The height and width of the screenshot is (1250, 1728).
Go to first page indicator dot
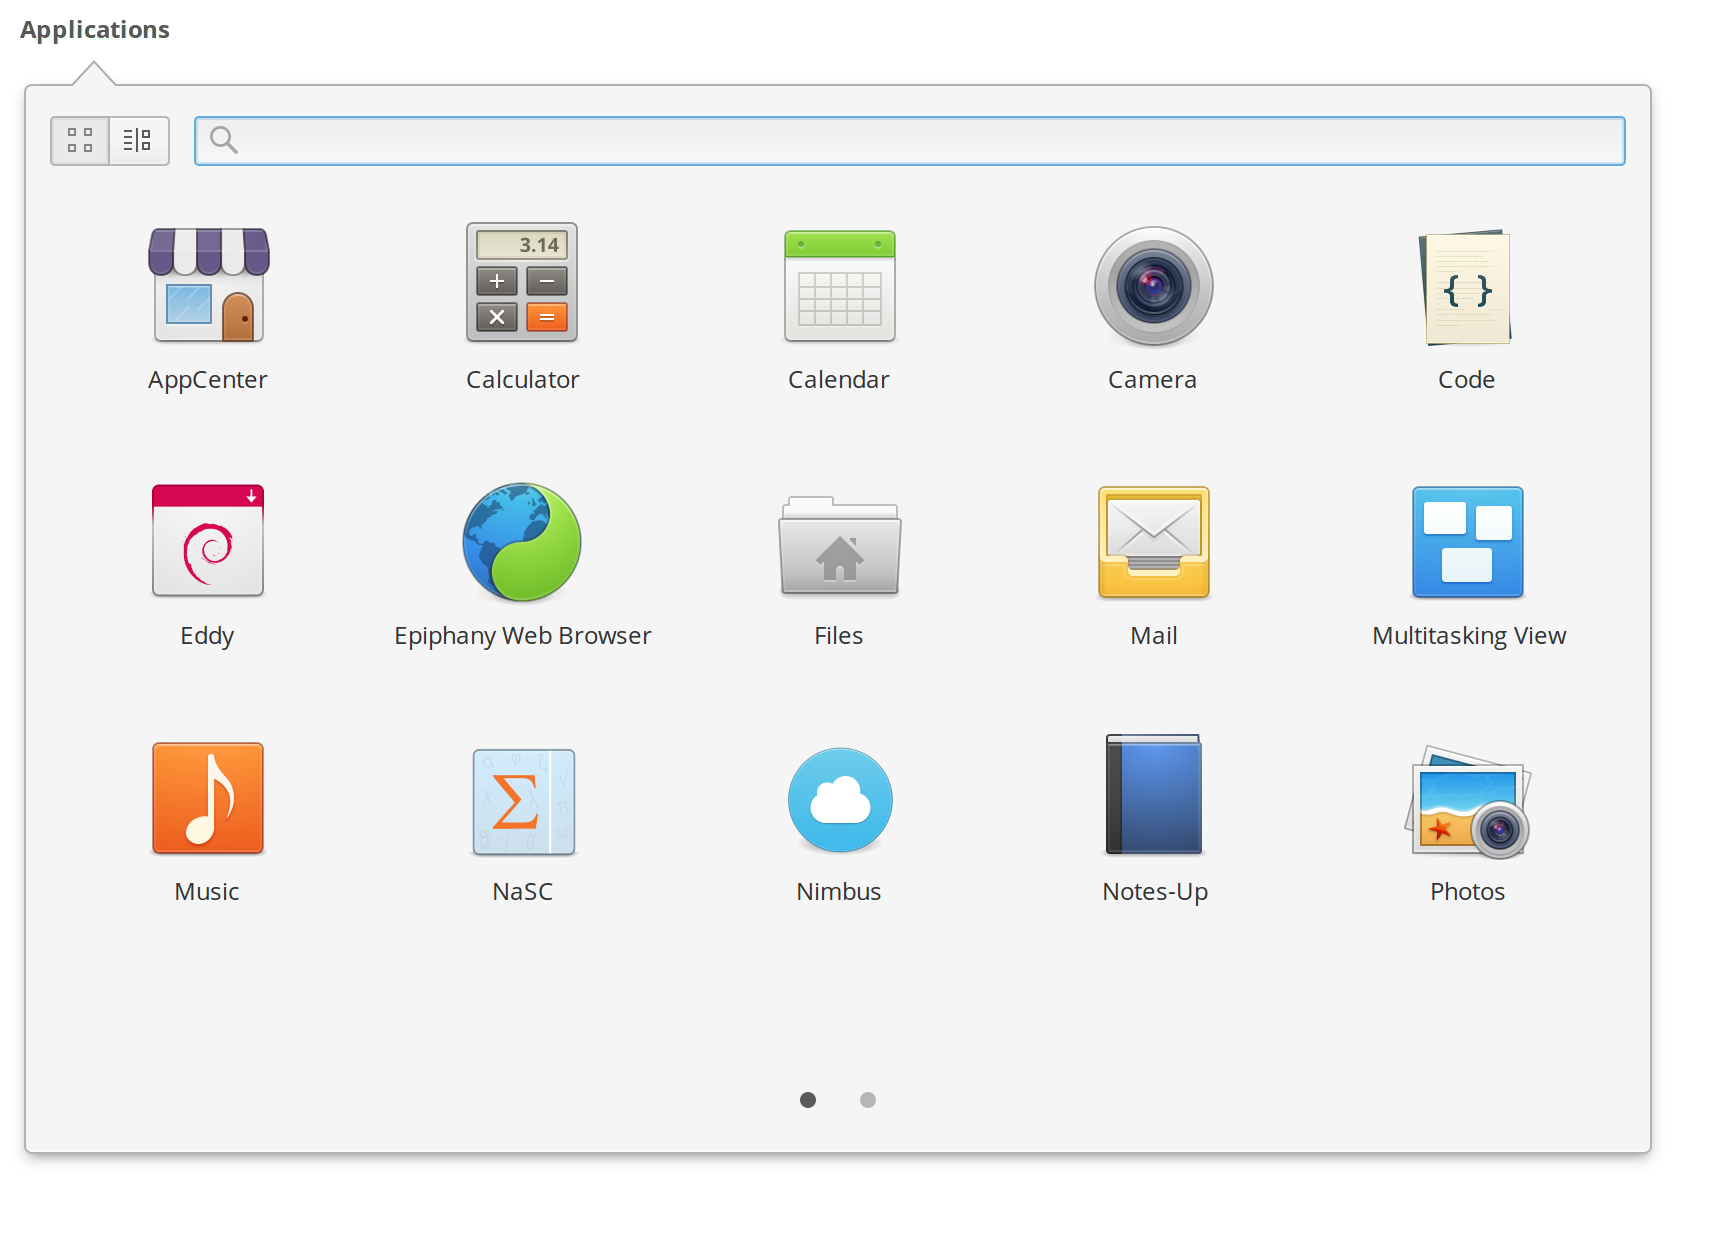point(808,1100)
